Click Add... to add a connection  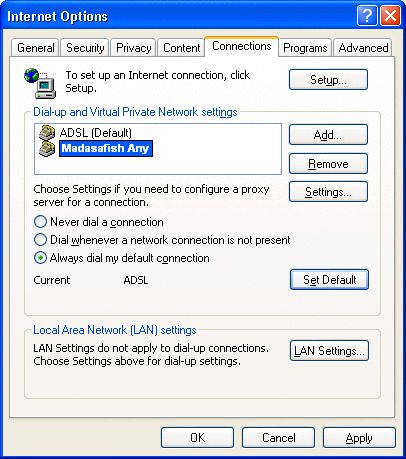coord(328,135)
